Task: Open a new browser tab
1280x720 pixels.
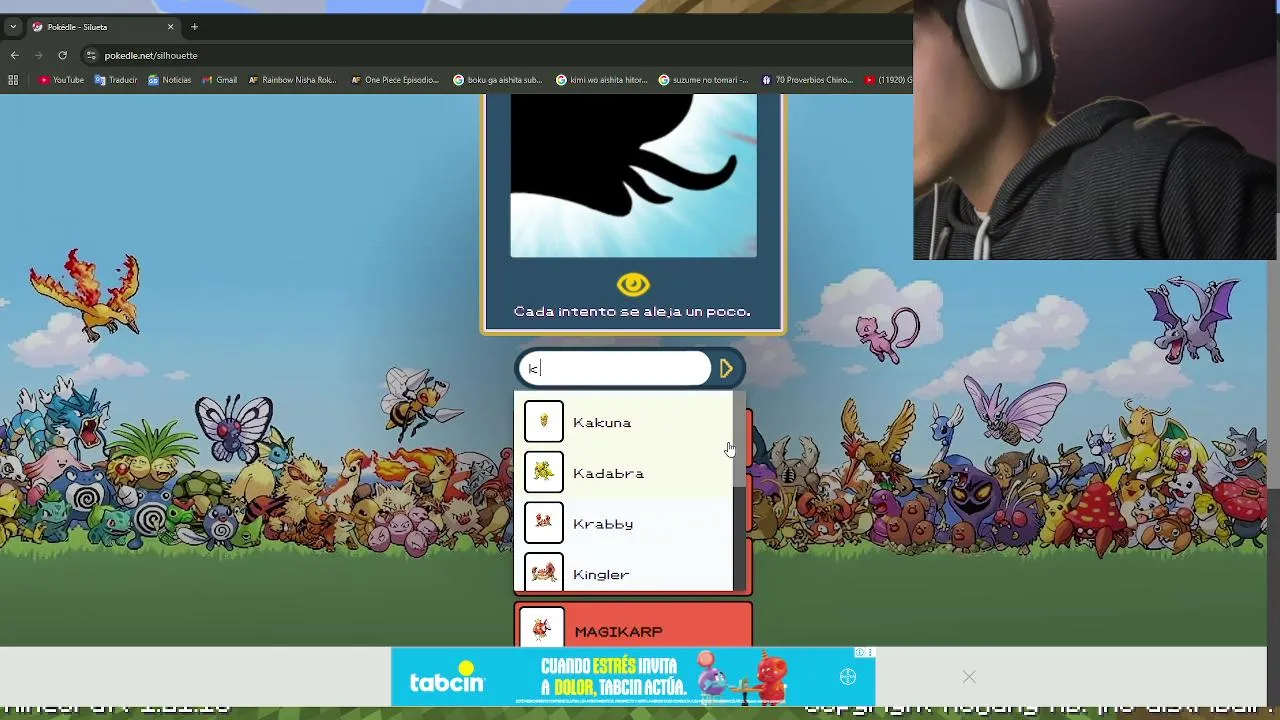Action: [194, 27]
